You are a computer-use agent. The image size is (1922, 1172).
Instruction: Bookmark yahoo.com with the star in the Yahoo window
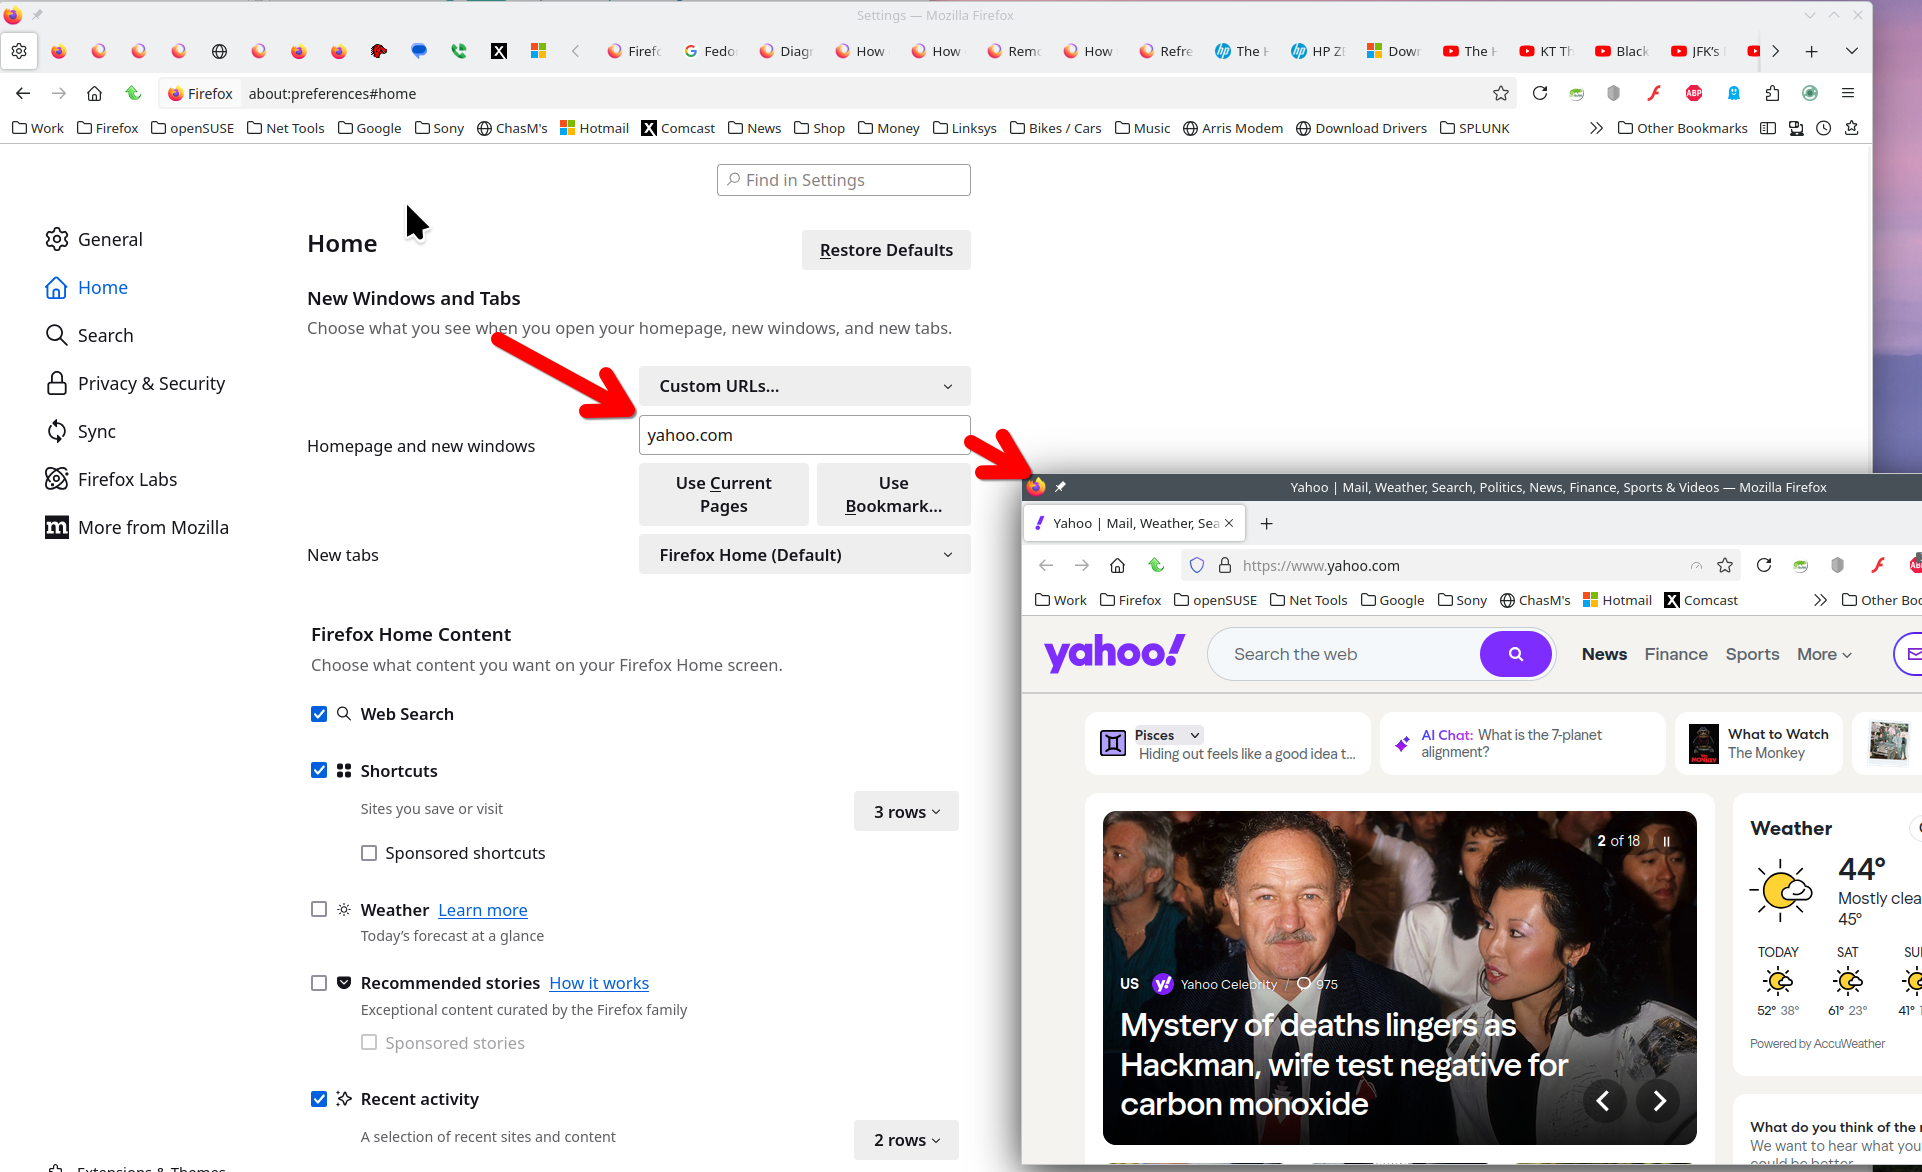tap(1725, 565)
